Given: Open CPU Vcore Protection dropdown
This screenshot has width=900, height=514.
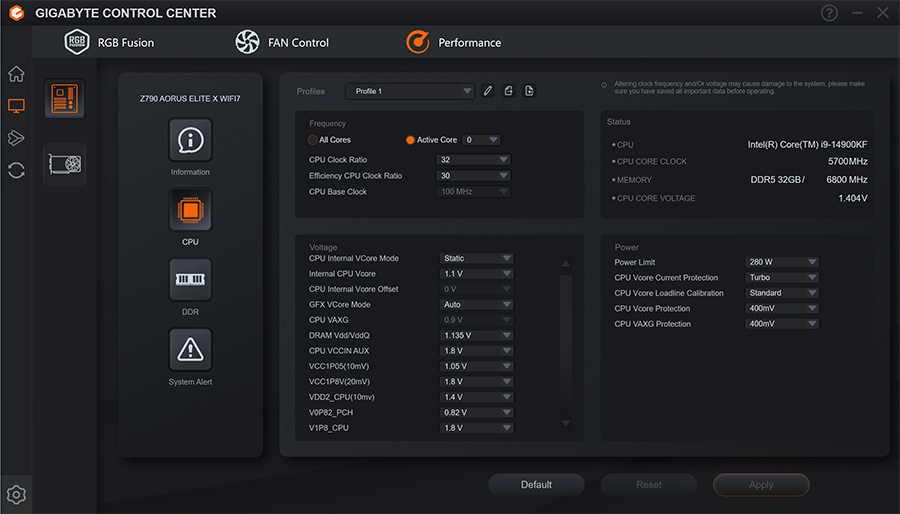Looking at the screenshot, I should pyautogui.click(x=782, y=309).
